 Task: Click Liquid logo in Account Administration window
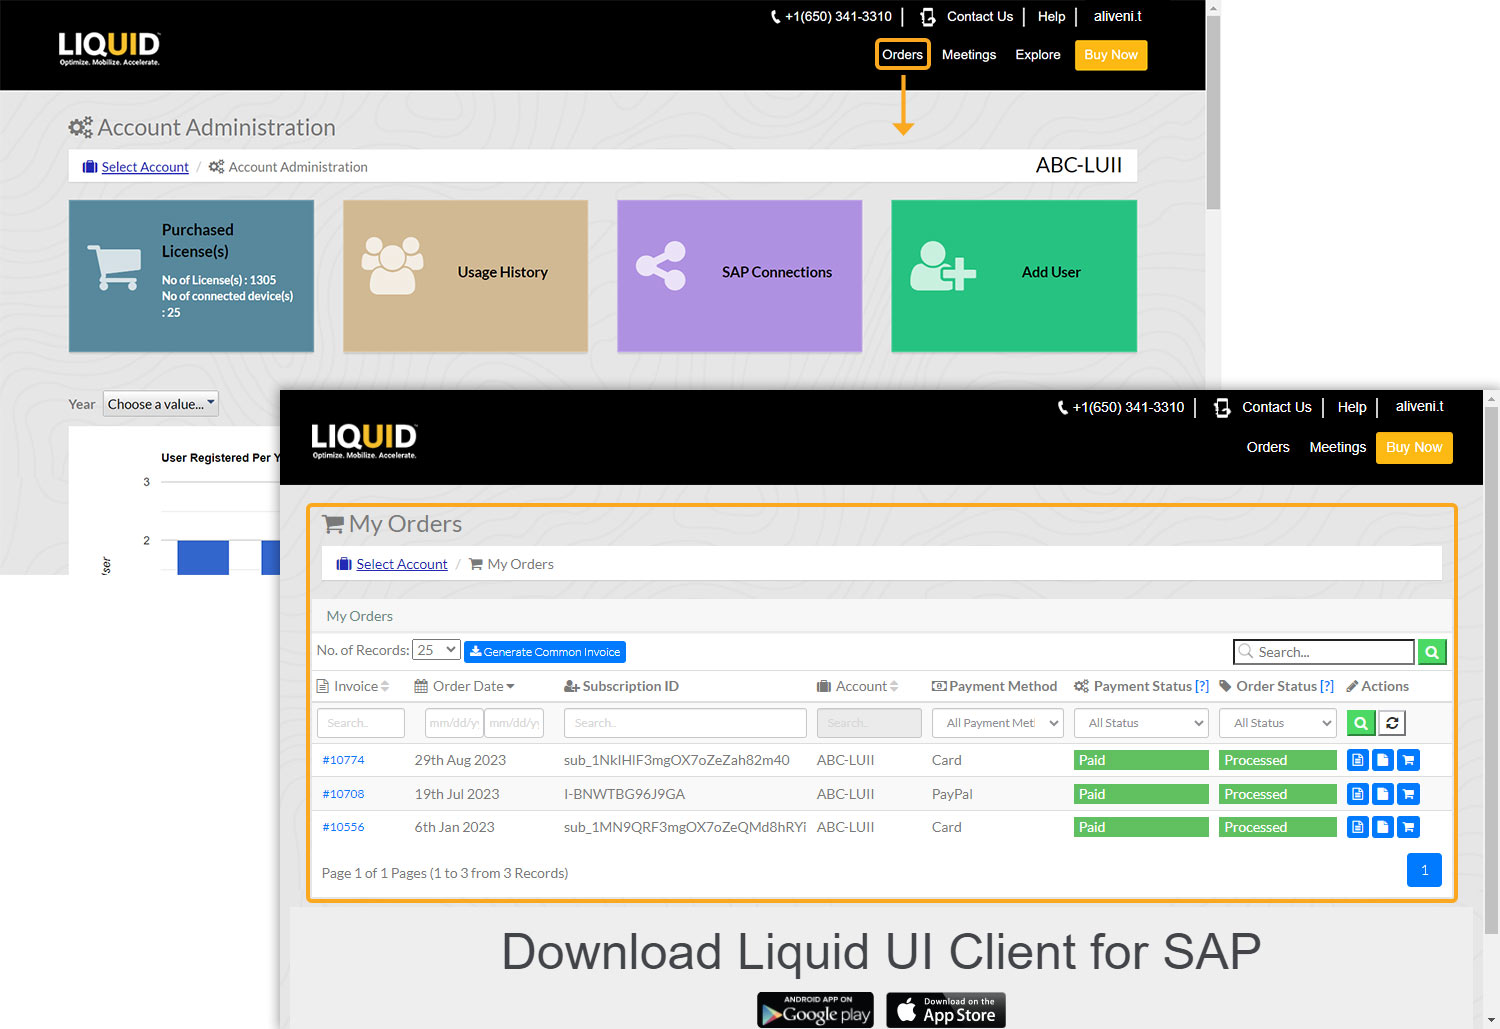(109, 48)
